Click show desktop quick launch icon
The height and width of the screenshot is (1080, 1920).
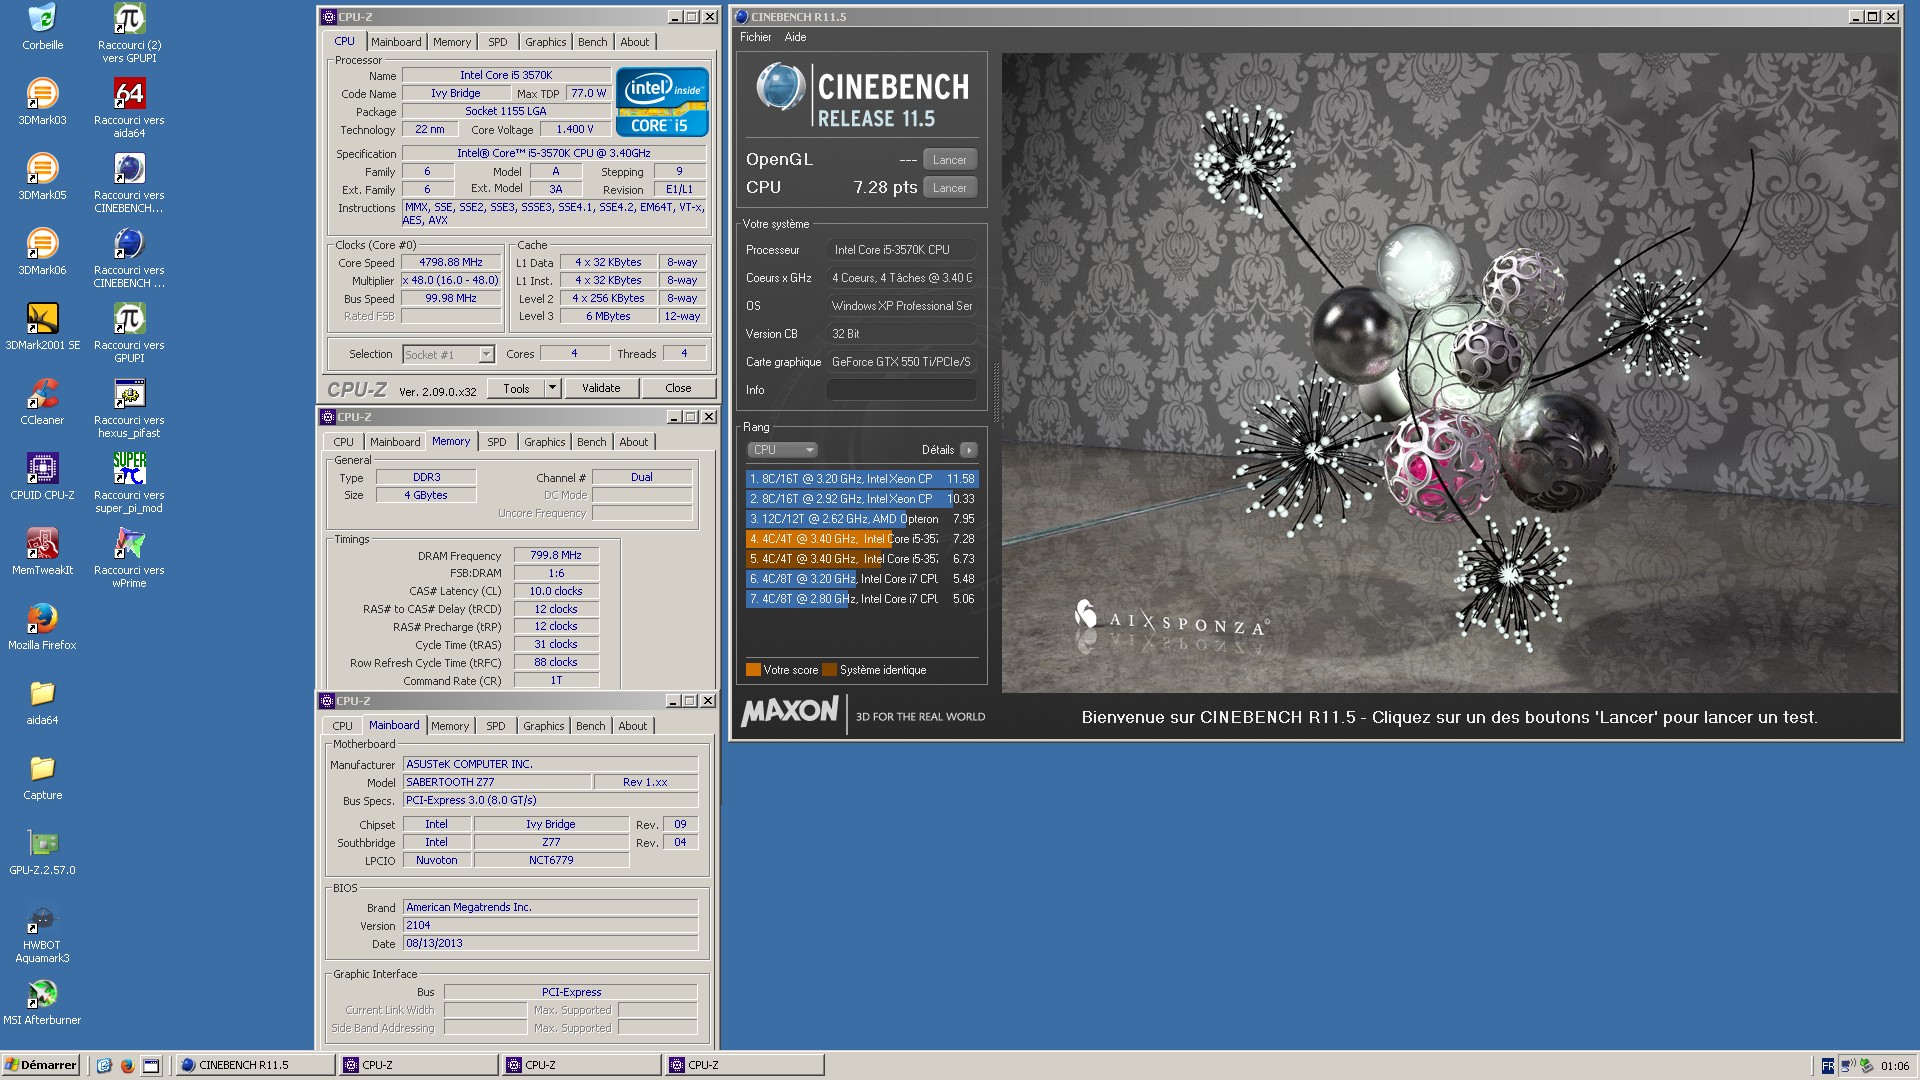pyautogui.click(x=151, y=1065)
